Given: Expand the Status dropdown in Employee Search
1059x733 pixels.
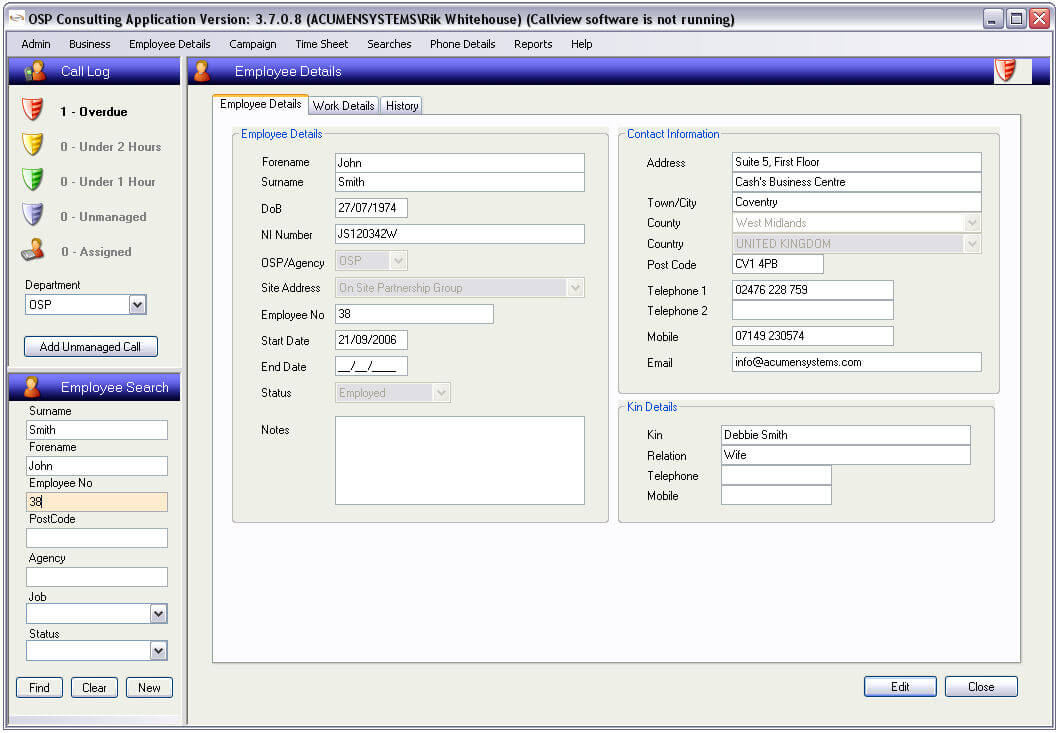Looking at the screenshot, I should 159,651.
